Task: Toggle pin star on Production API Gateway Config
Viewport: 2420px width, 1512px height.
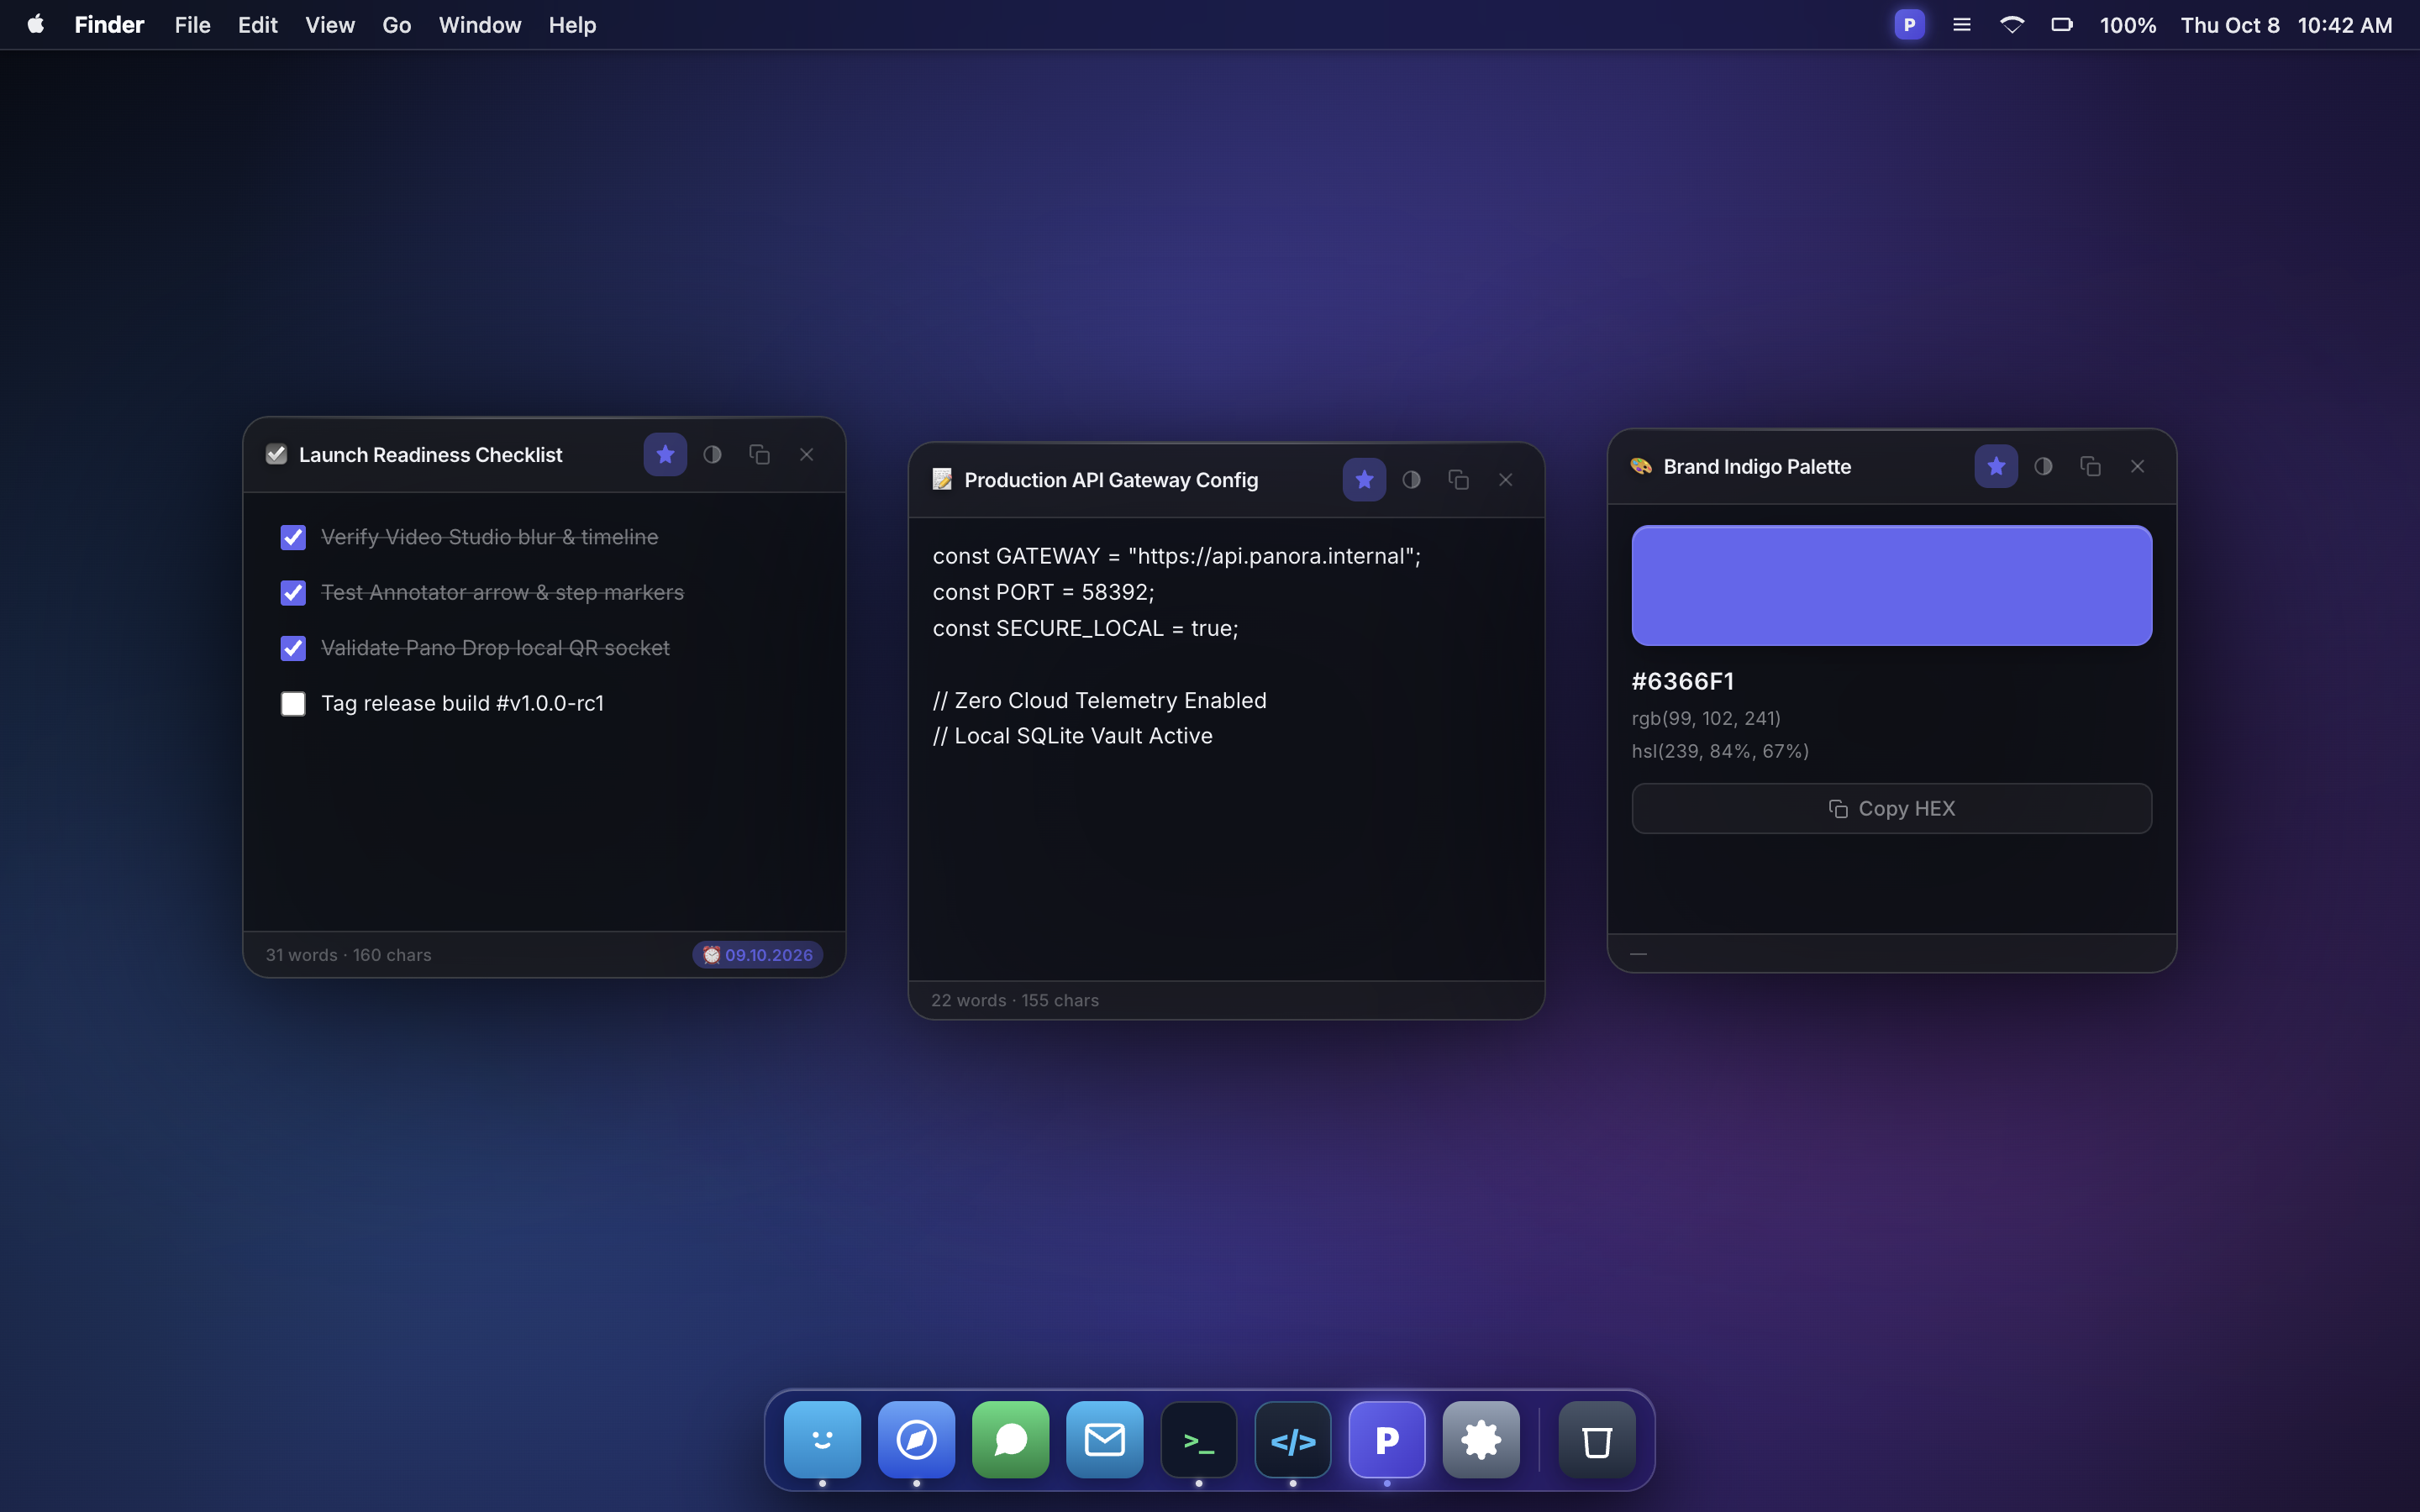Action: (1364, 480)
